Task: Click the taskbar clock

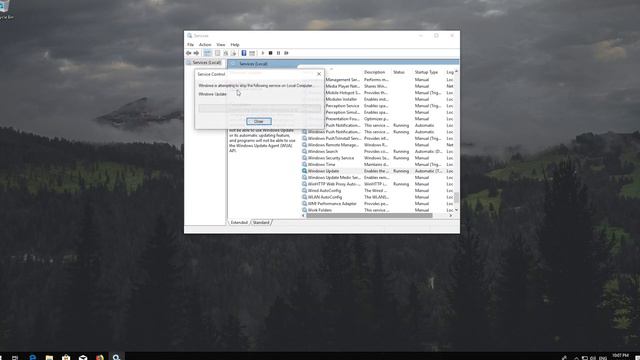Action: tap(620, 356)
